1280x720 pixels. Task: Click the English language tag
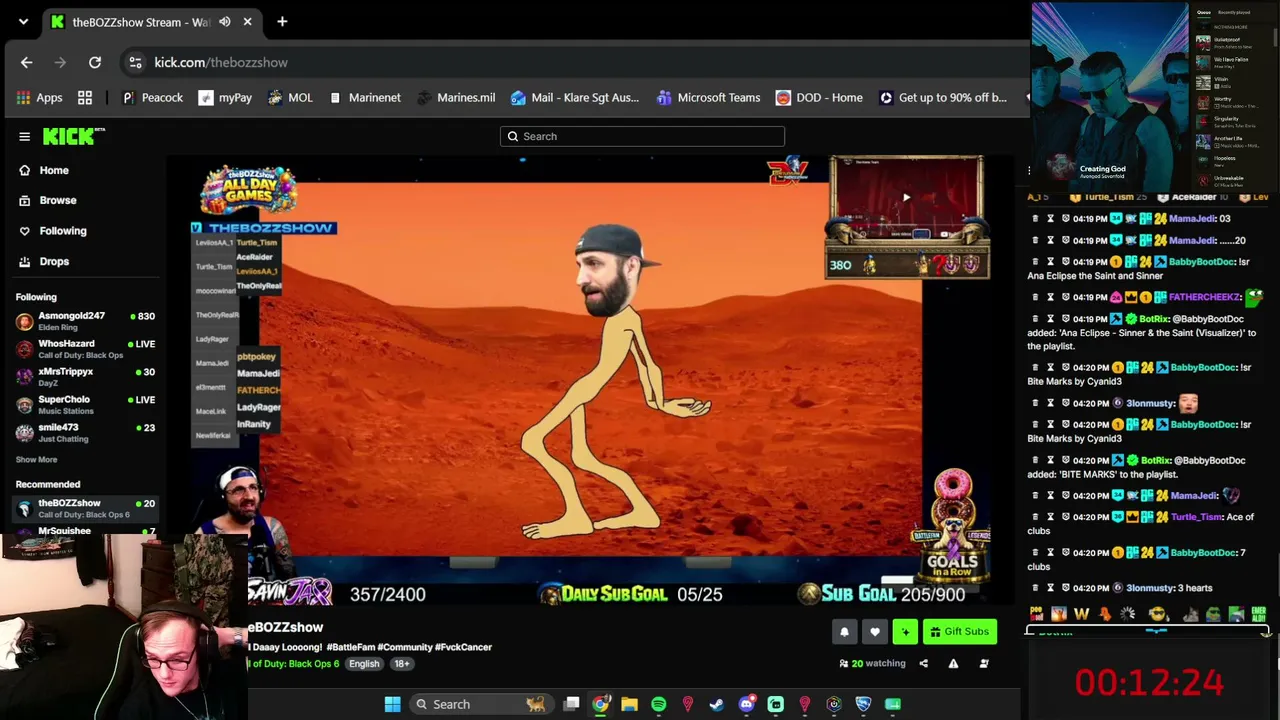point(364,664)
